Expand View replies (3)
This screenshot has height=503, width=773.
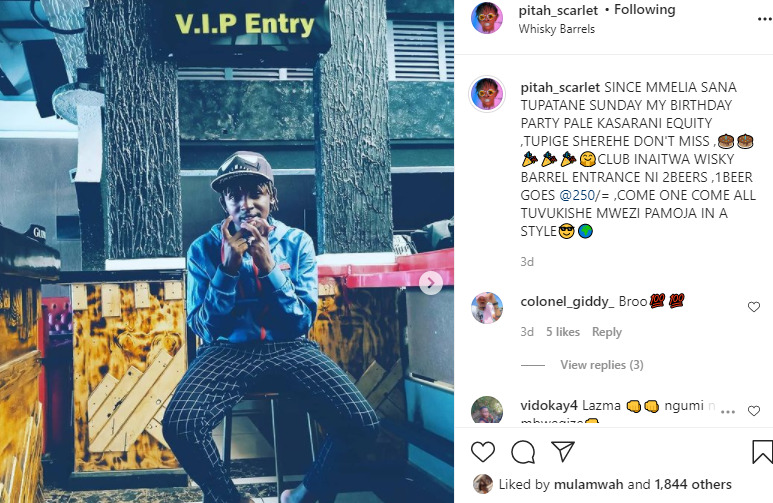[601, 365]
